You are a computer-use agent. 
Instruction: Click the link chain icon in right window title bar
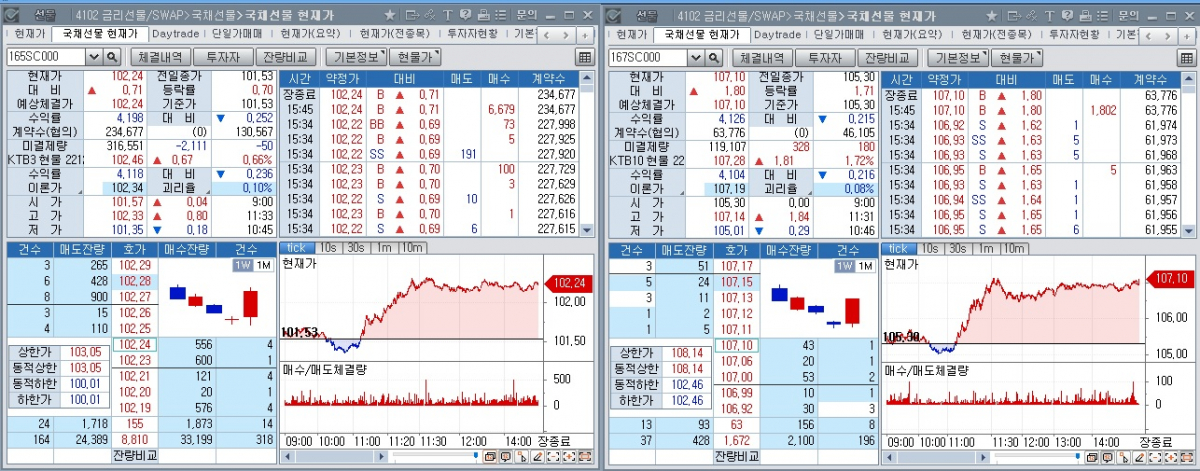[1032, 15]
